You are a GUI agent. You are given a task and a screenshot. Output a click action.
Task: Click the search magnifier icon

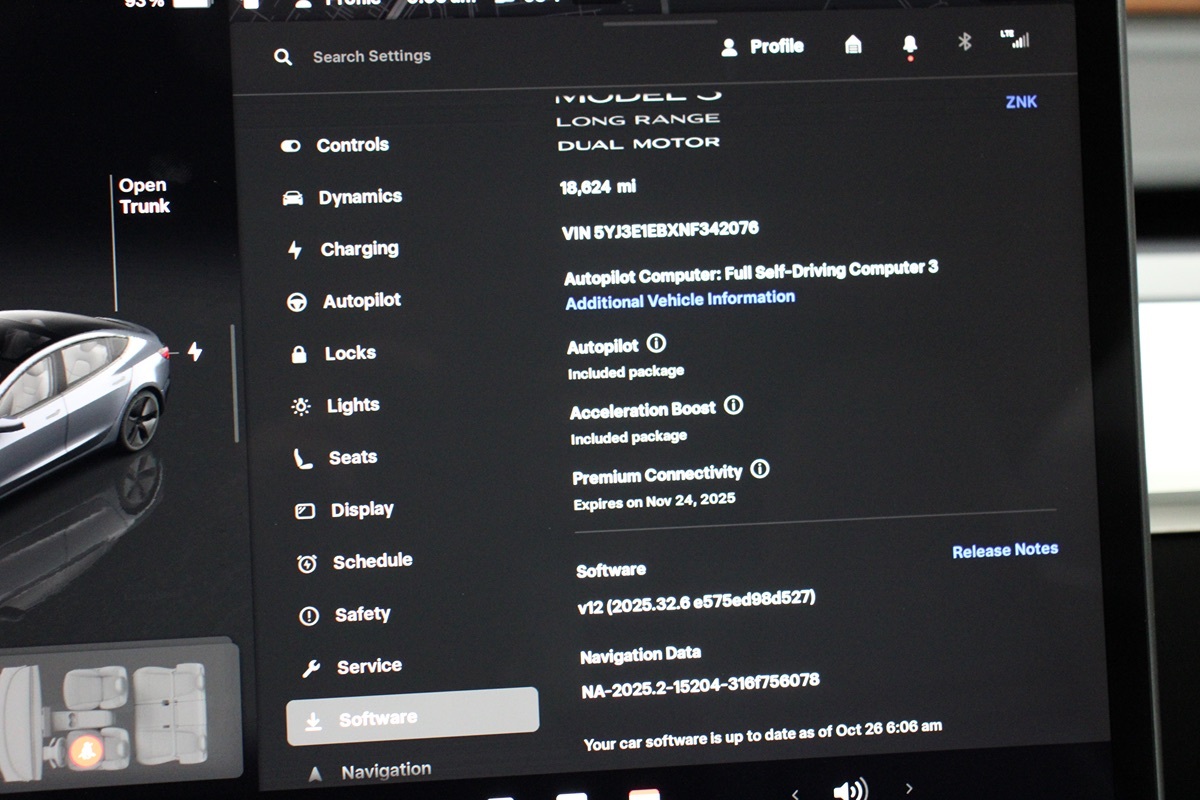(x=283, y=57)
